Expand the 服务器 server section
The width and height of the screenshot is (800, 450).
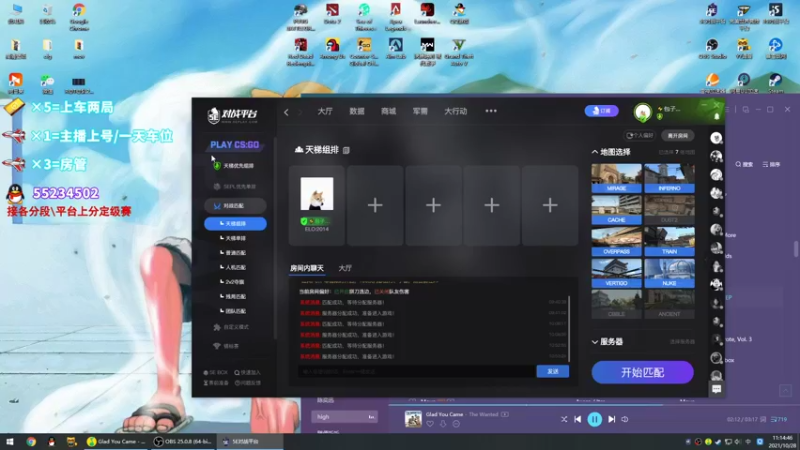(595, 342)
